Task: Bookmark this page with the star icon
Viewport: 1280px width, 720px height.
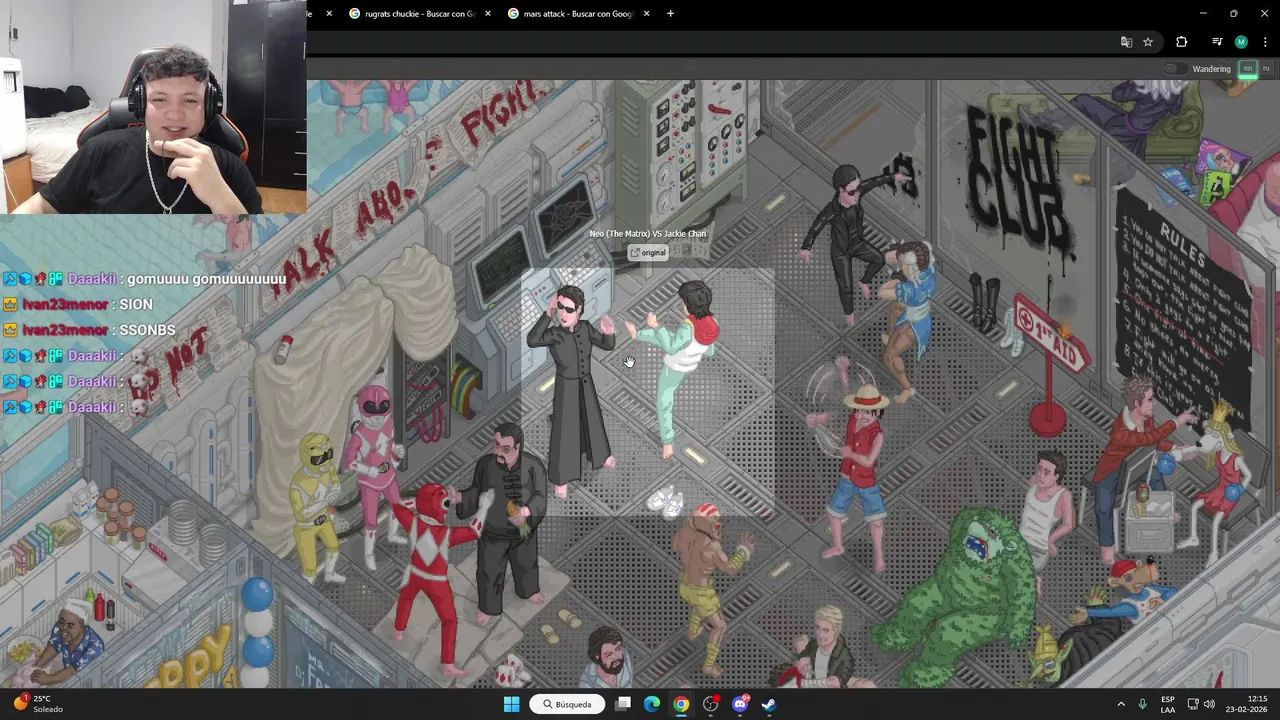Action: [1148, 42]
